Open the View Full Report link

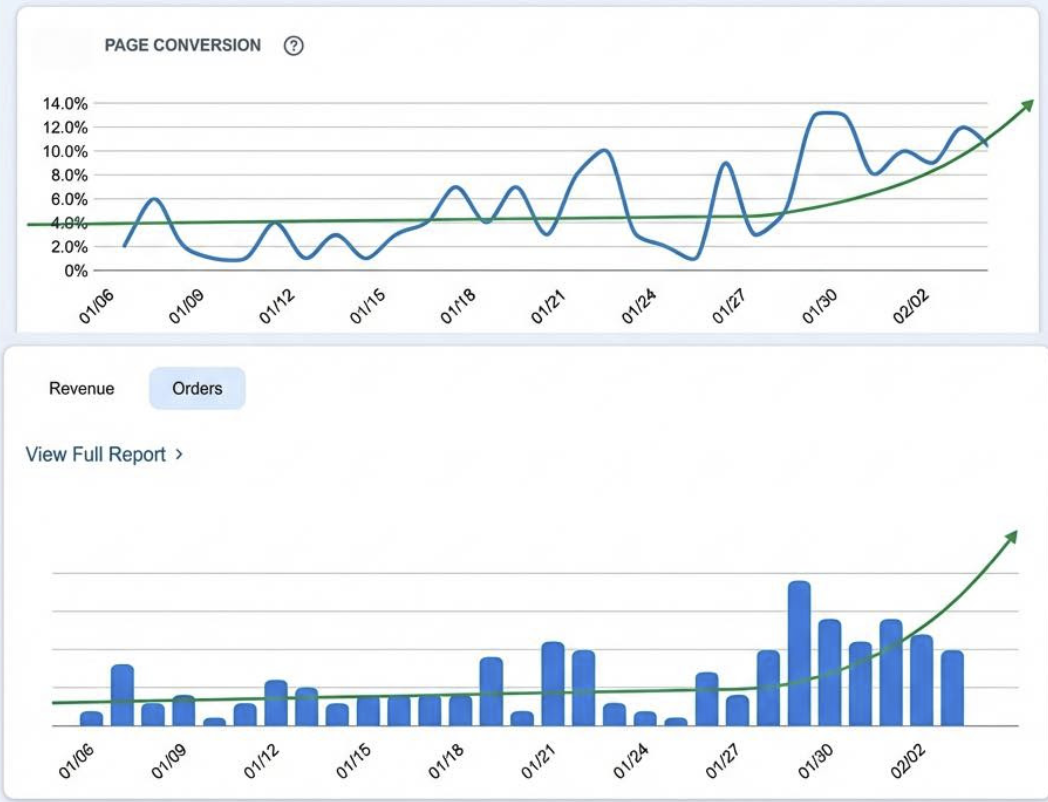[x=95, y=454]
